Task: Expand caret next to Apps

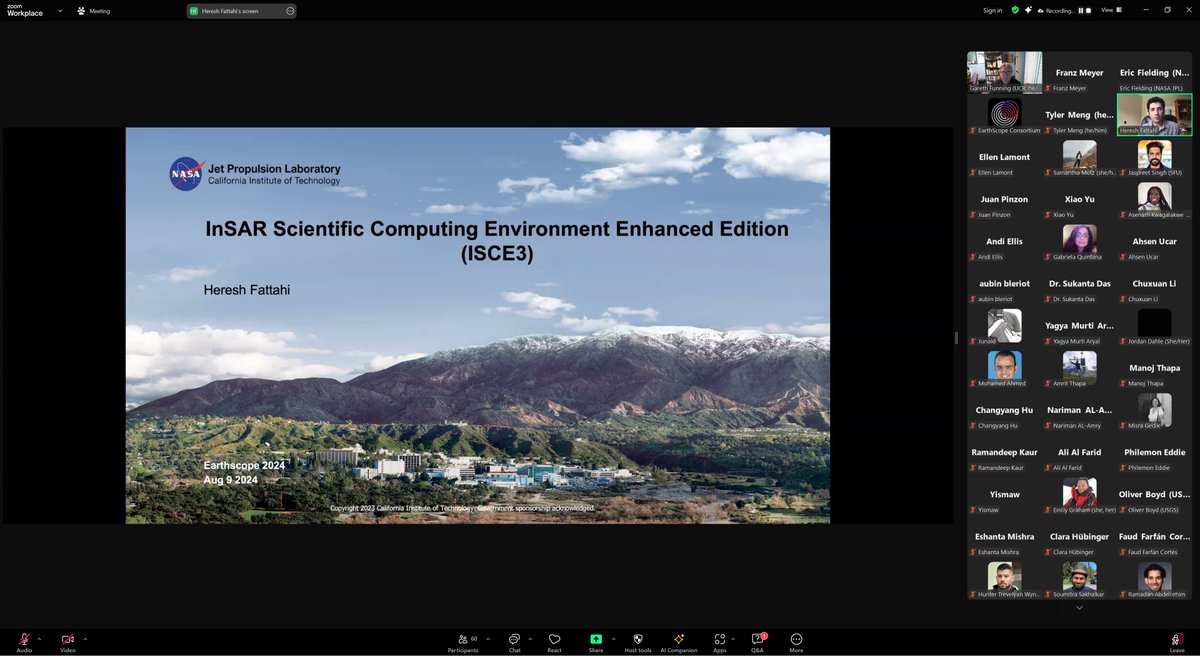Action: point(733,638)
